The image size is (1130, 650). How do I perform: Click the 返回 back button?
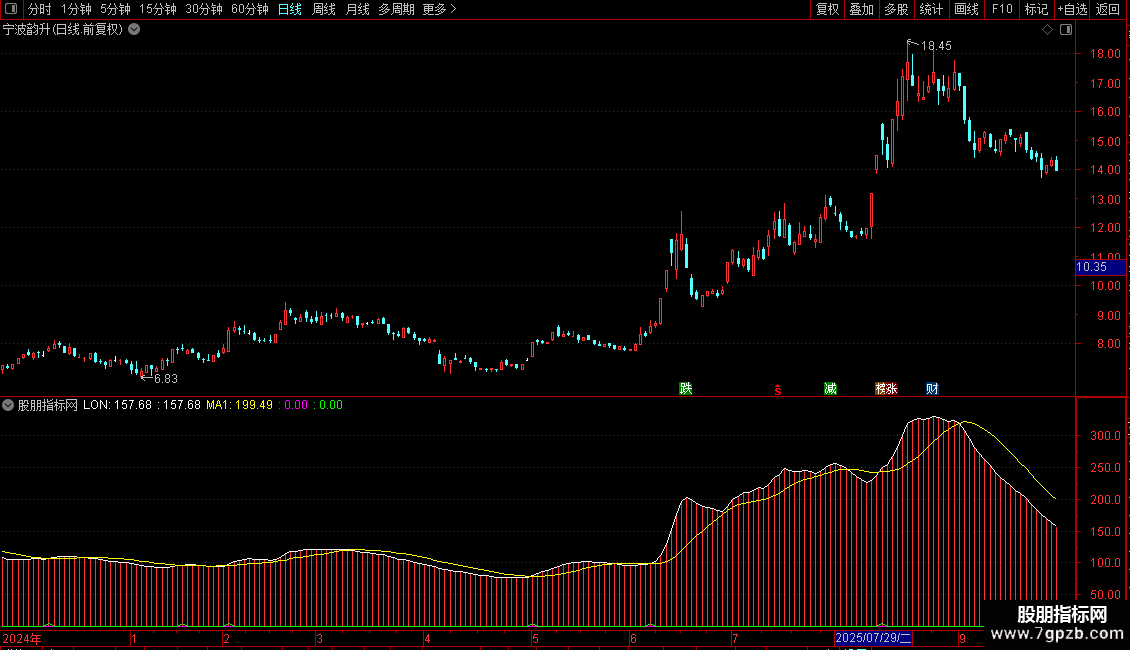(x=1108, y=10)
